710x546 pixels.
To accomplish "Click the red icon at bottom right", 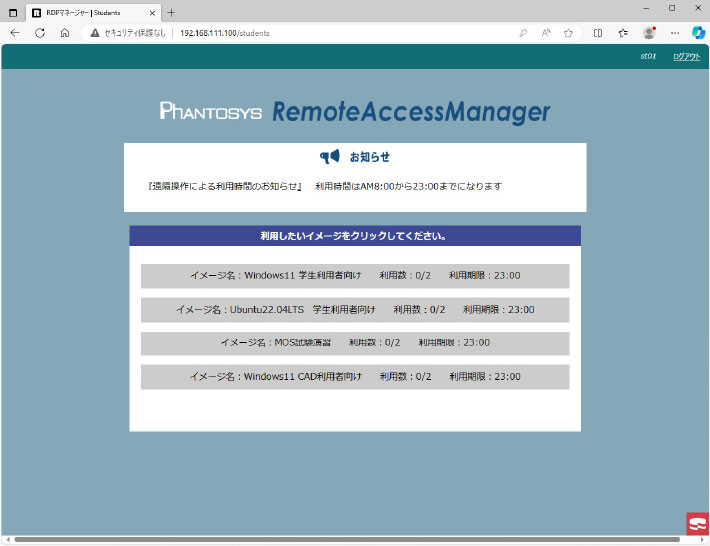I will pyautogui.click(x=698, y=524).
